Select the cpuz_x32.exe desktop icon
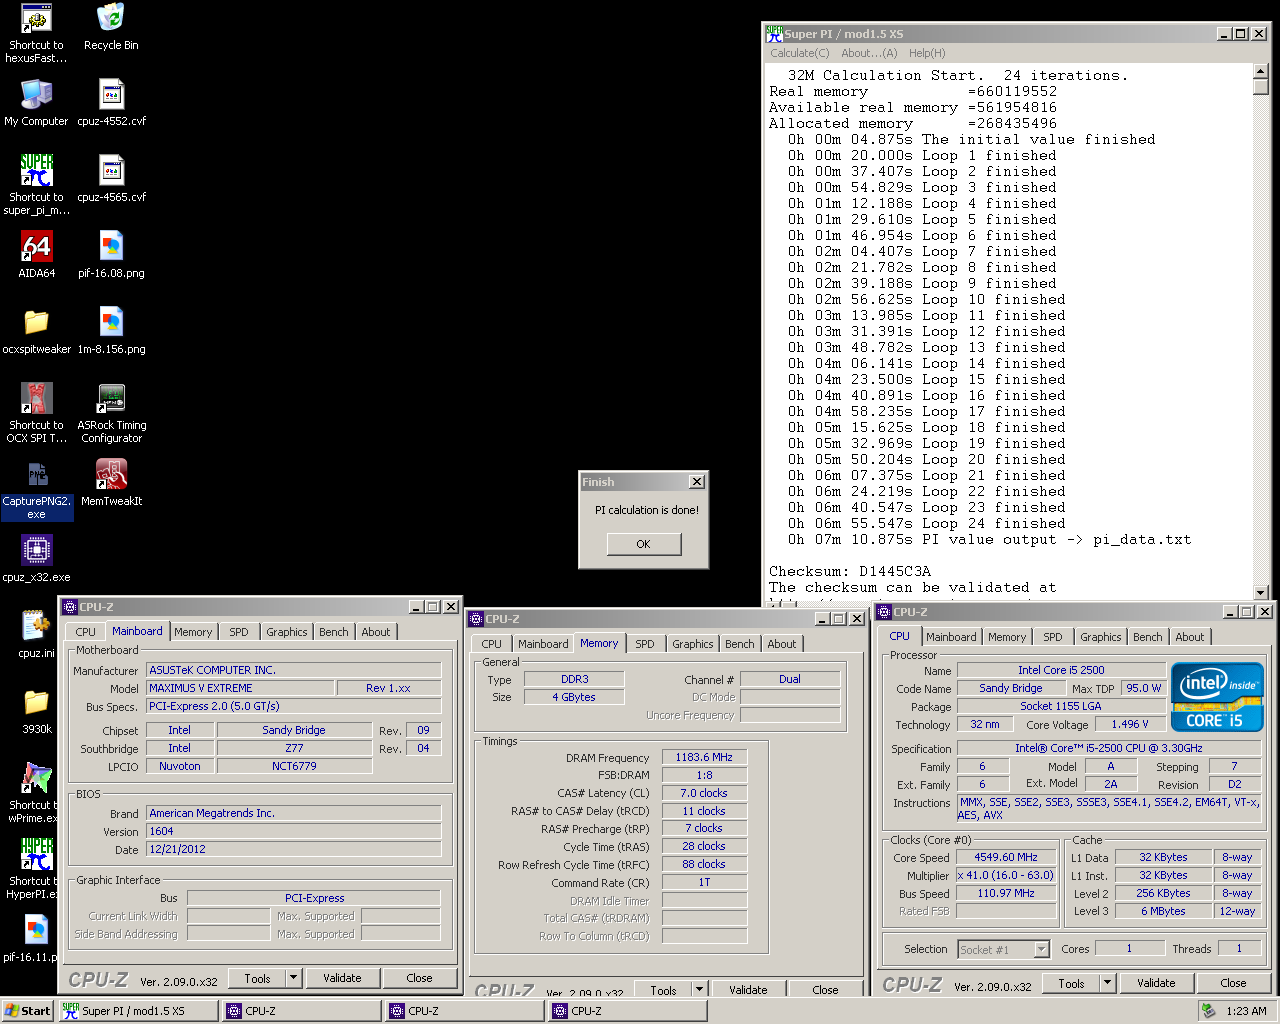Screen dimensions: 1280x1024 point(37,550)
